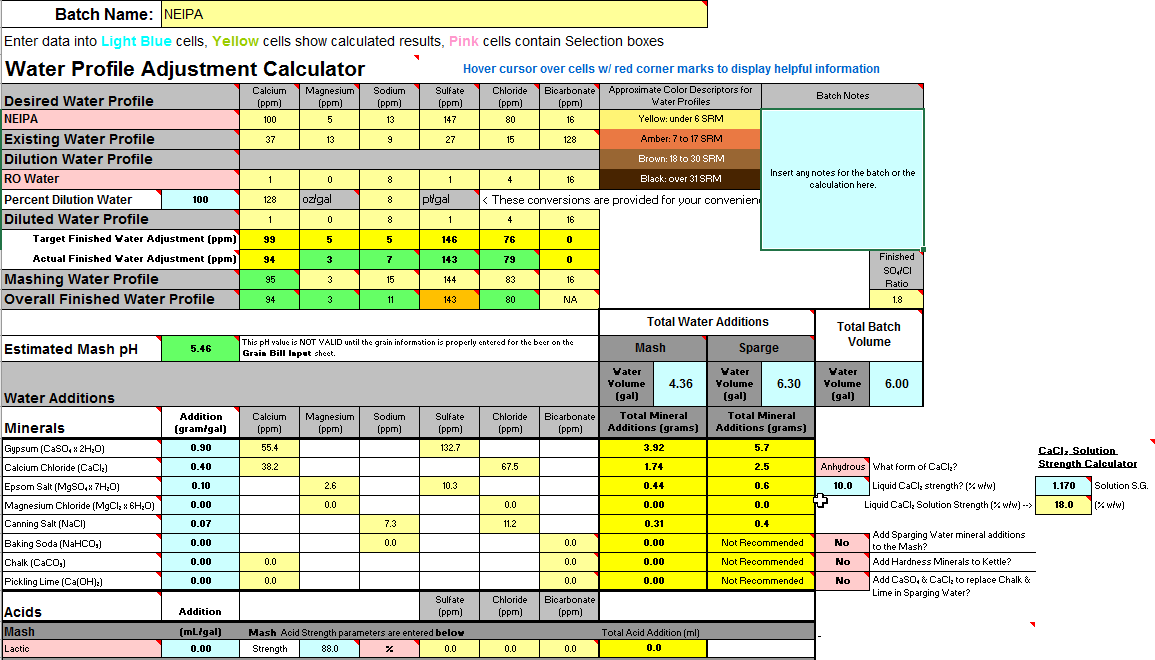Toggle the replace Chalk & Lime No cell
This screenshot has width=1155, height=660.
pyautogui.click(x=843, y=581)
